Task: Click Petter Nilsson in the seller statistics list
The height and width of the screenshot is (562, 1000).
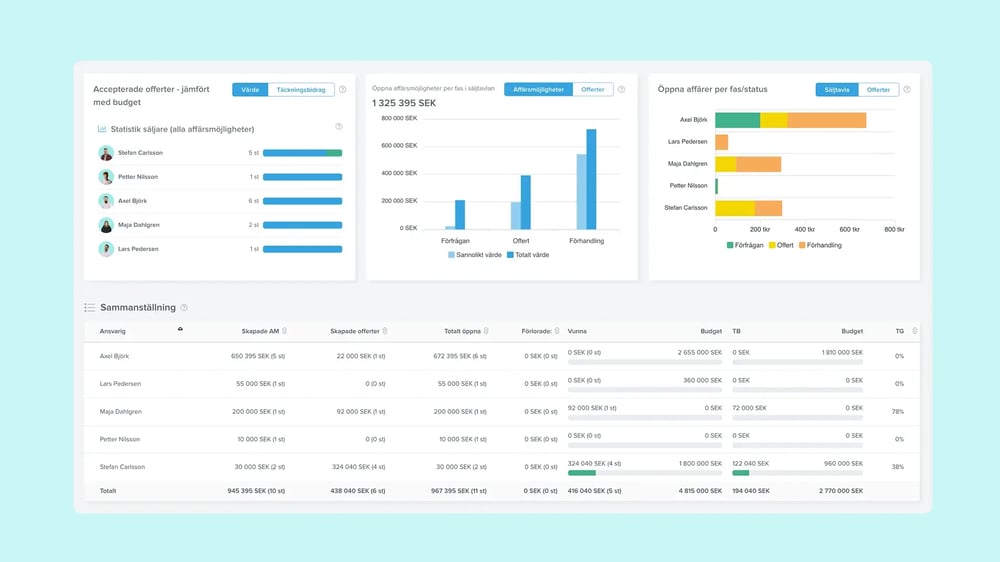Action: tap(138, 177)
